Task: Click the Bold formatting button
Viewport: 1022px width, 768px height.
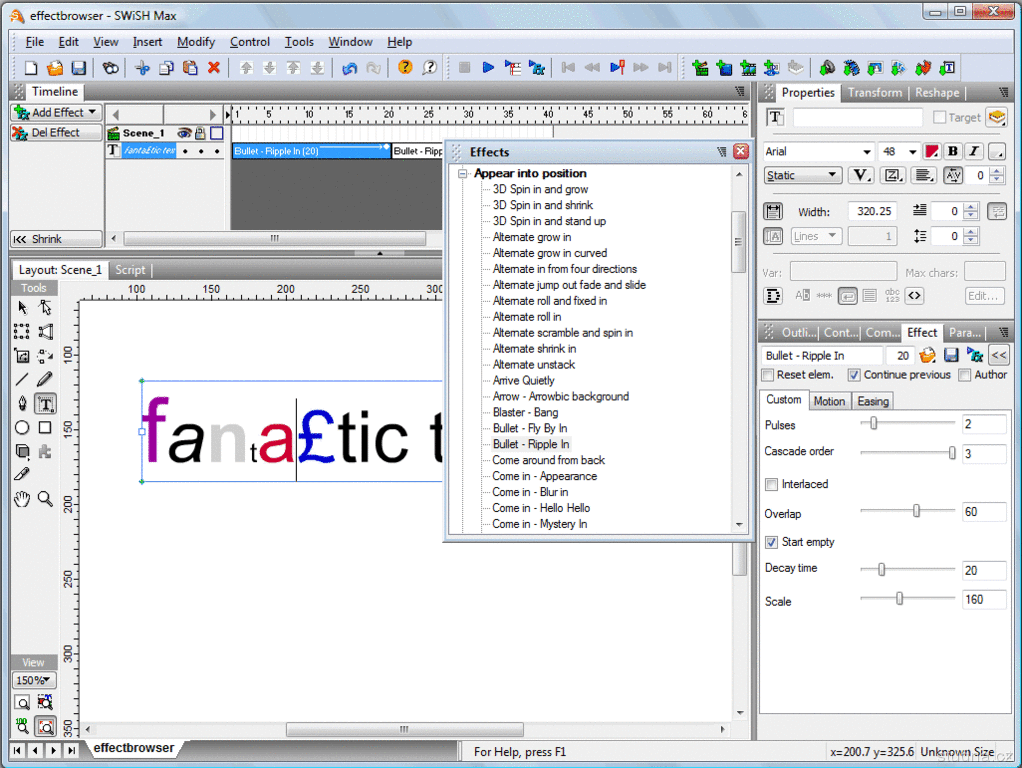Action: [952, 152]
